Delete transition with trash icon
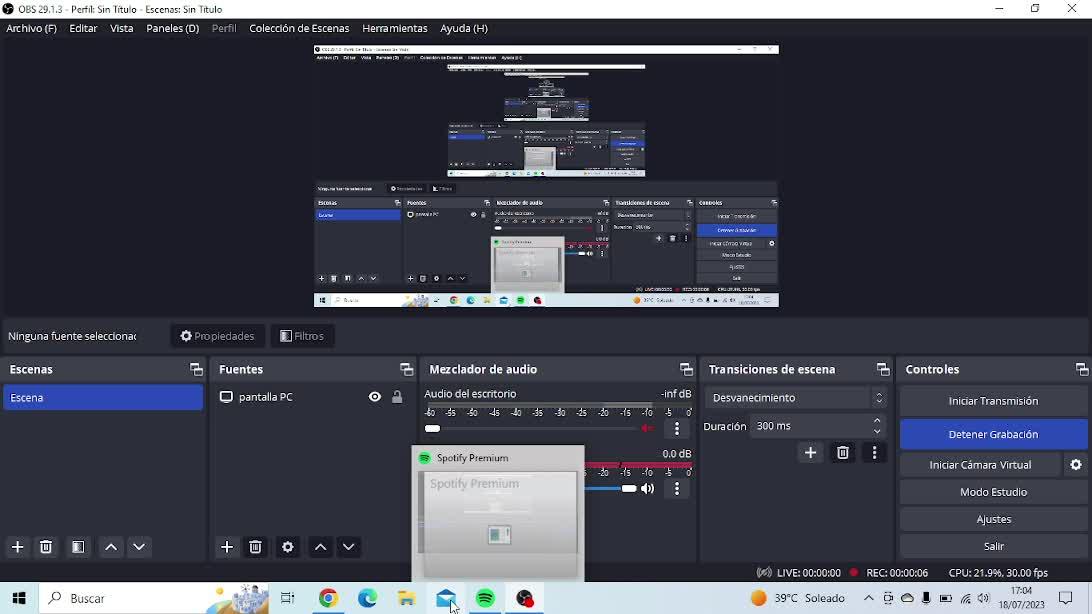 (x=843, y=453)
